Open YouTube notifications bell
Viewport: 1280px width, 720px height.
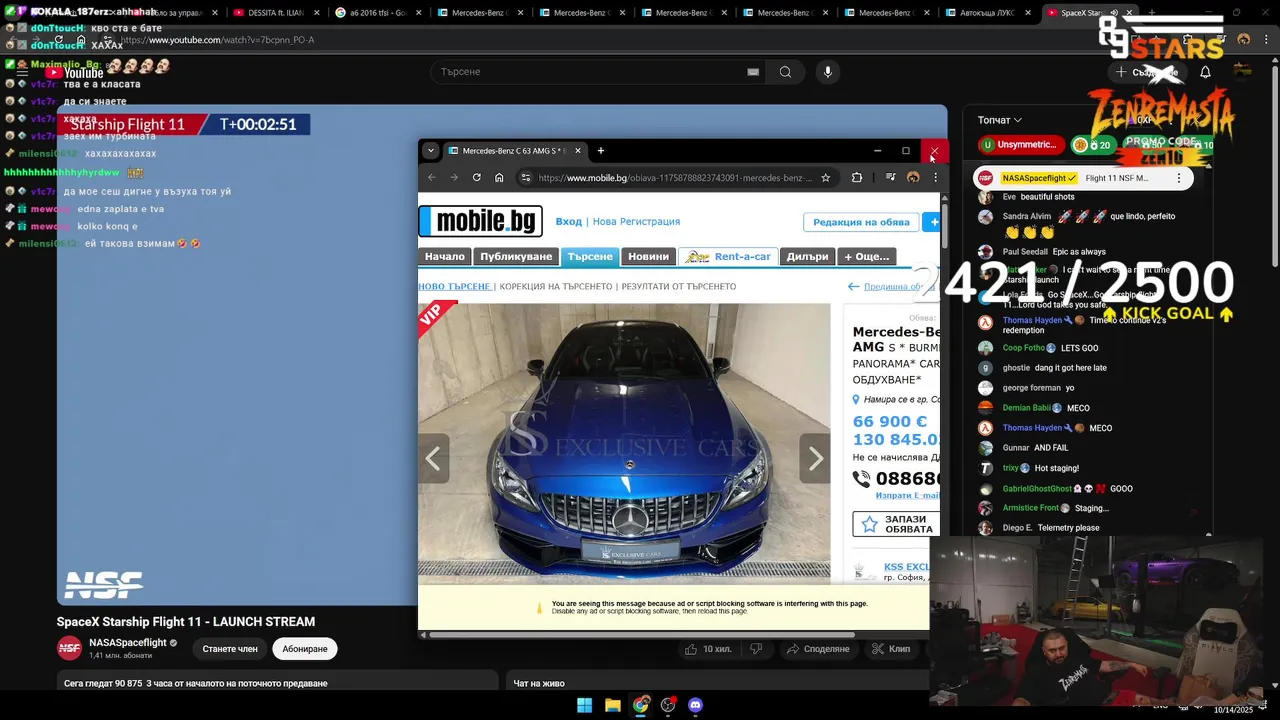pyautogui.click(x=1205, y=72)
